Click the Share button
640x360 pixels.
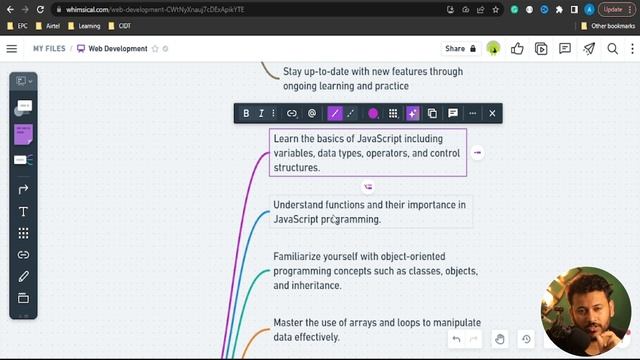coord(460,49)
